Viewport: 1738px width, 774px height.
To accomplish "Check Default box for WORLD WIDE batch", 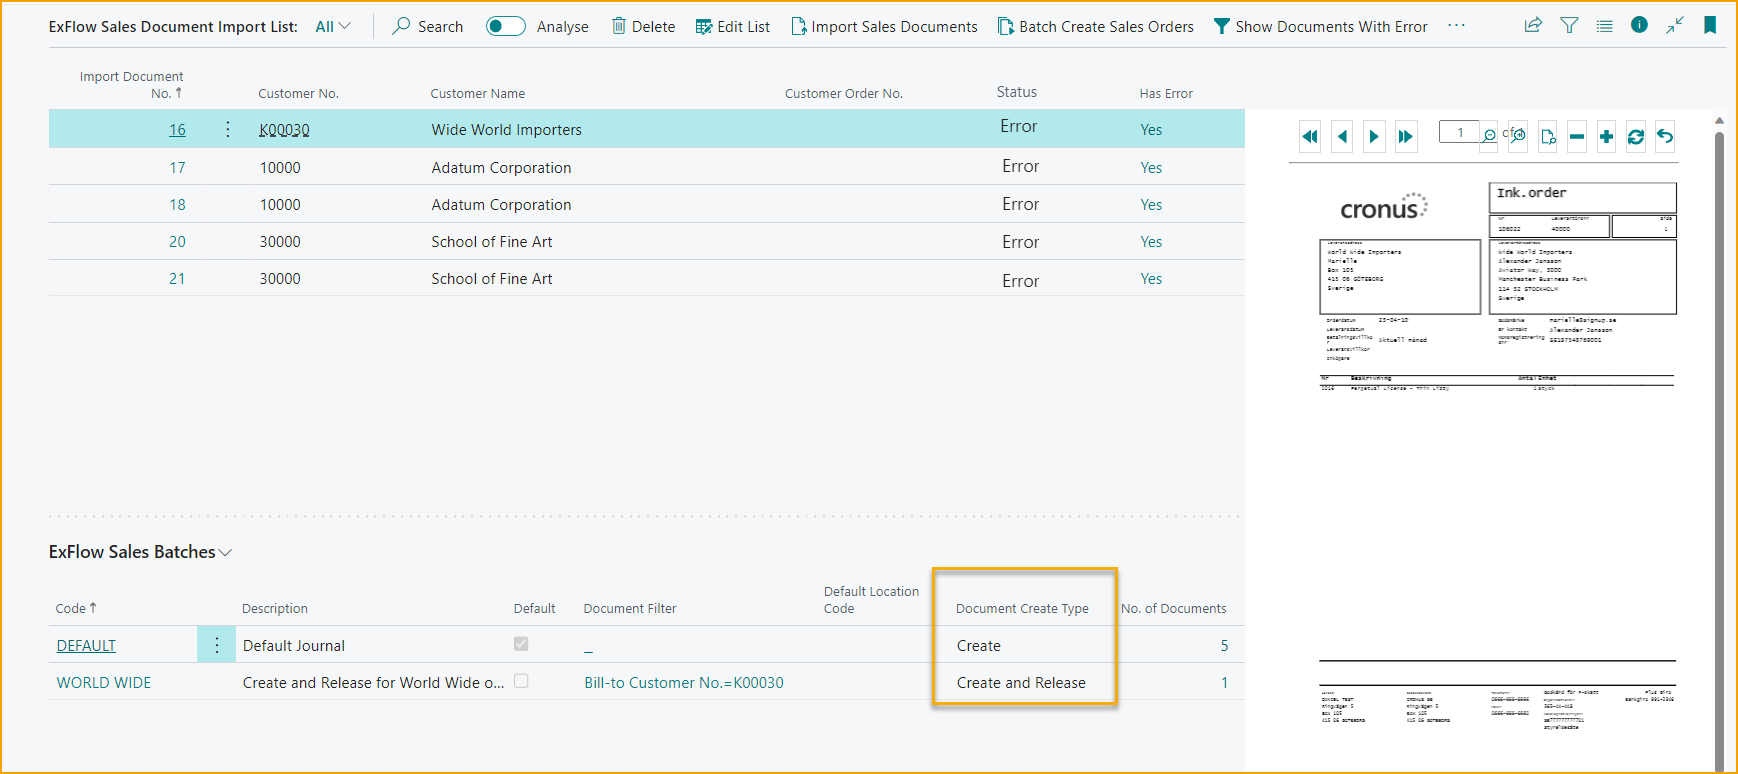I will [x=521, y=681].
